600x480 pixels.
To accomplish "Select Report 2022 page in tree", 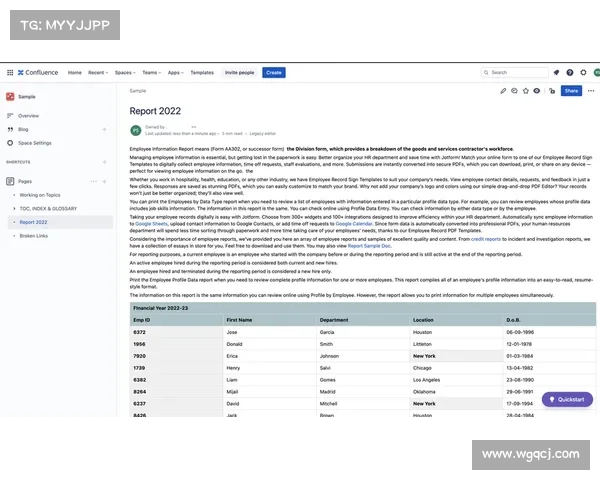I will (33, 222).
